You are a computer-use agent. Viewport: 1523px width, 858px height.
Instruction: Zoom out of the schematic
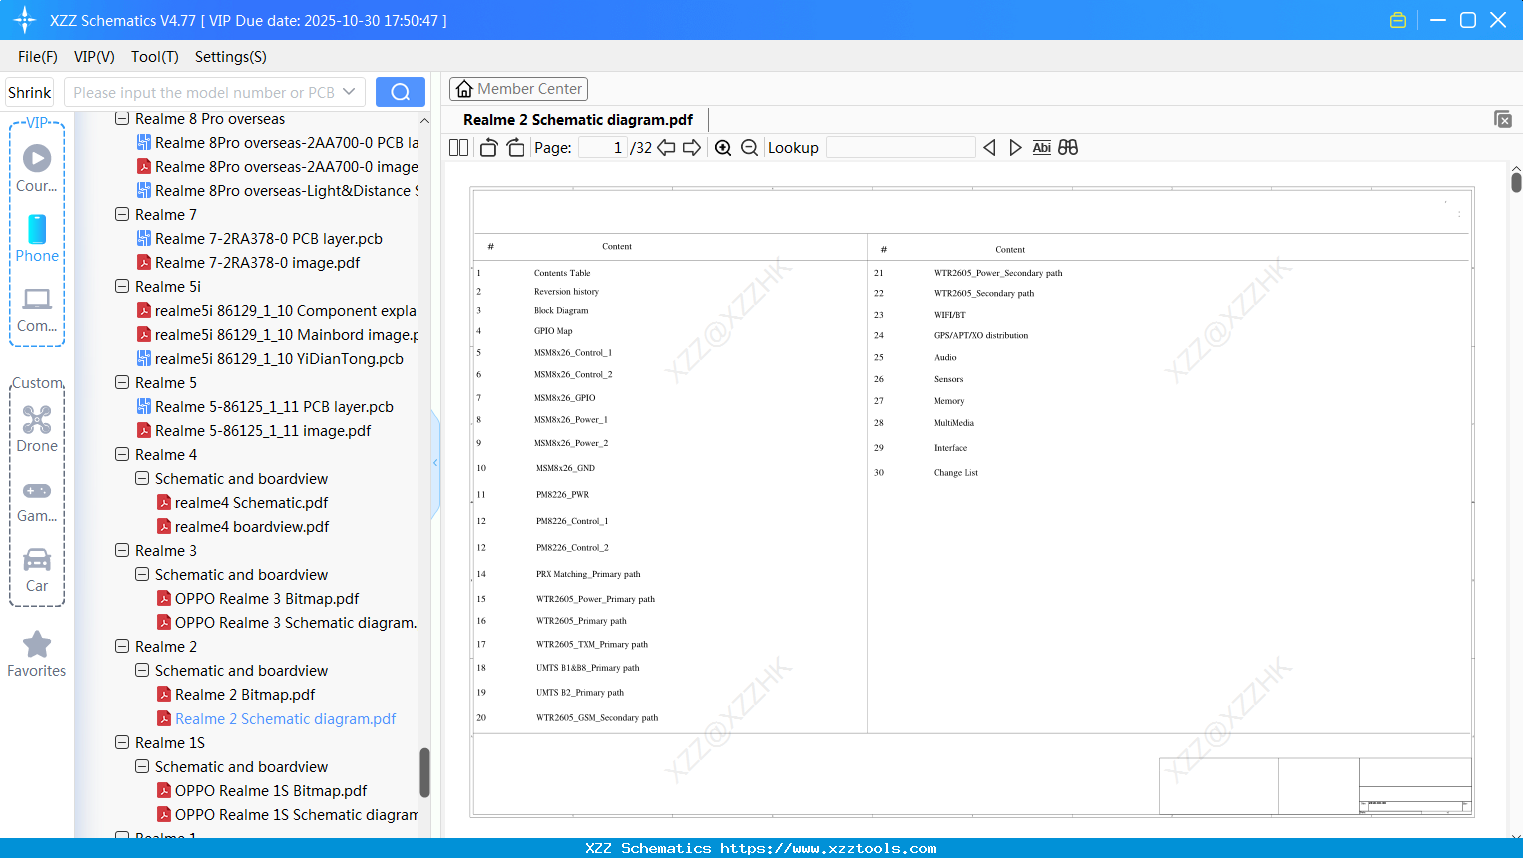click(x=749, y=148)
